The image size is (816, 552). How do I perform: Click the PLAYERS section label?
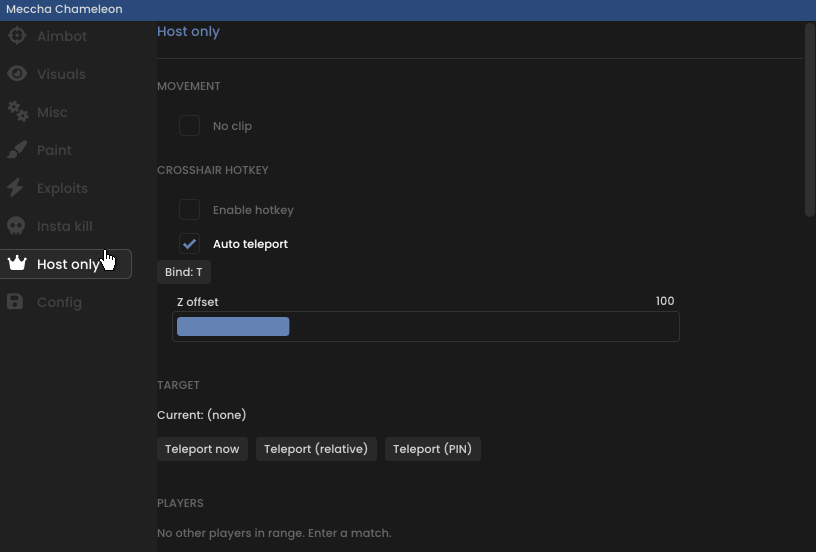click(x=180, y=503)
